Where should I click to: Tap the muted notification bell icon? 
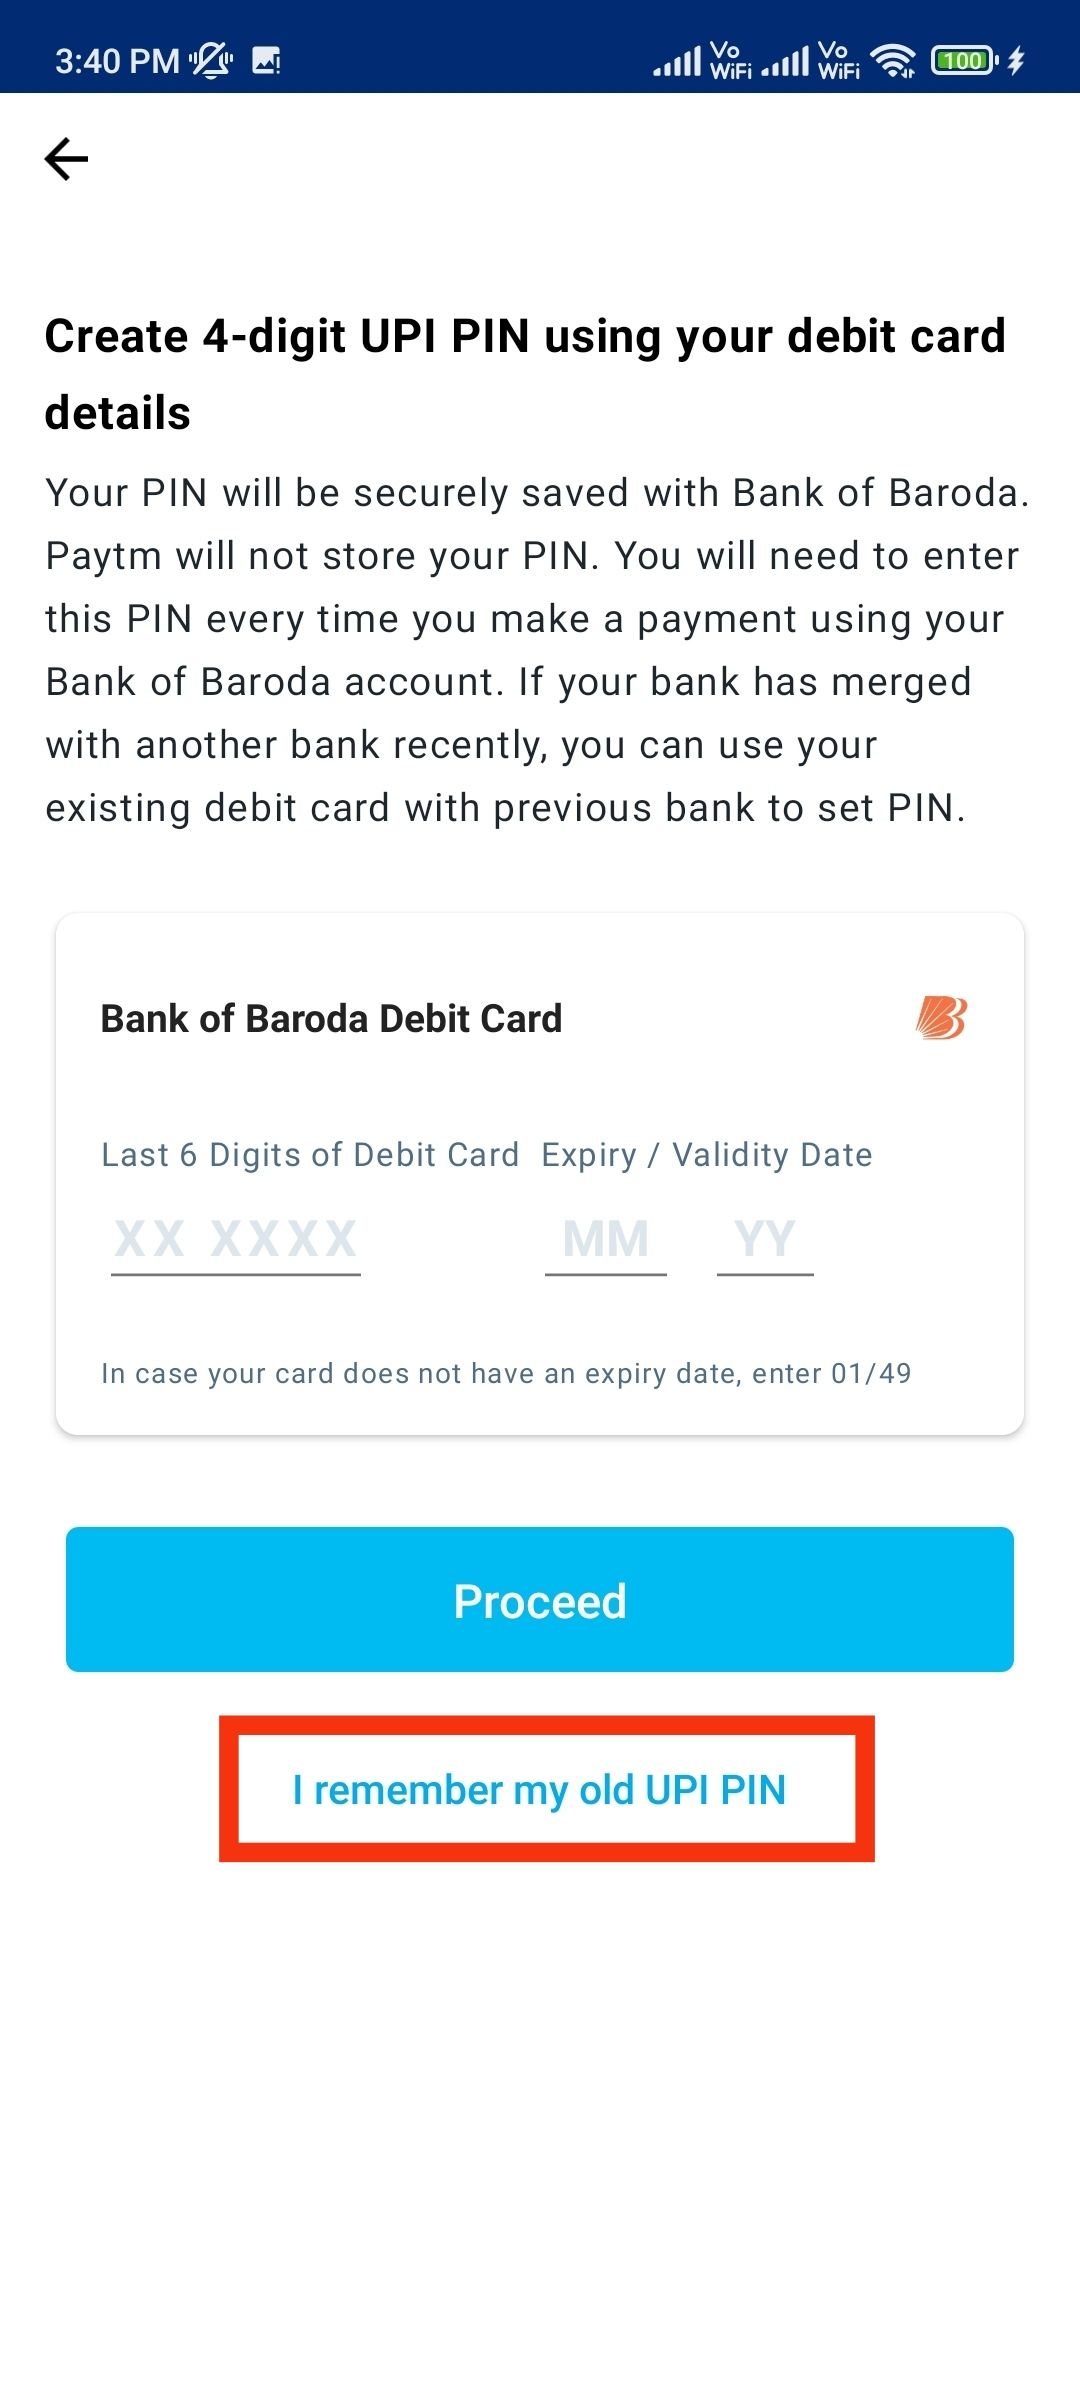pos(211,61)
